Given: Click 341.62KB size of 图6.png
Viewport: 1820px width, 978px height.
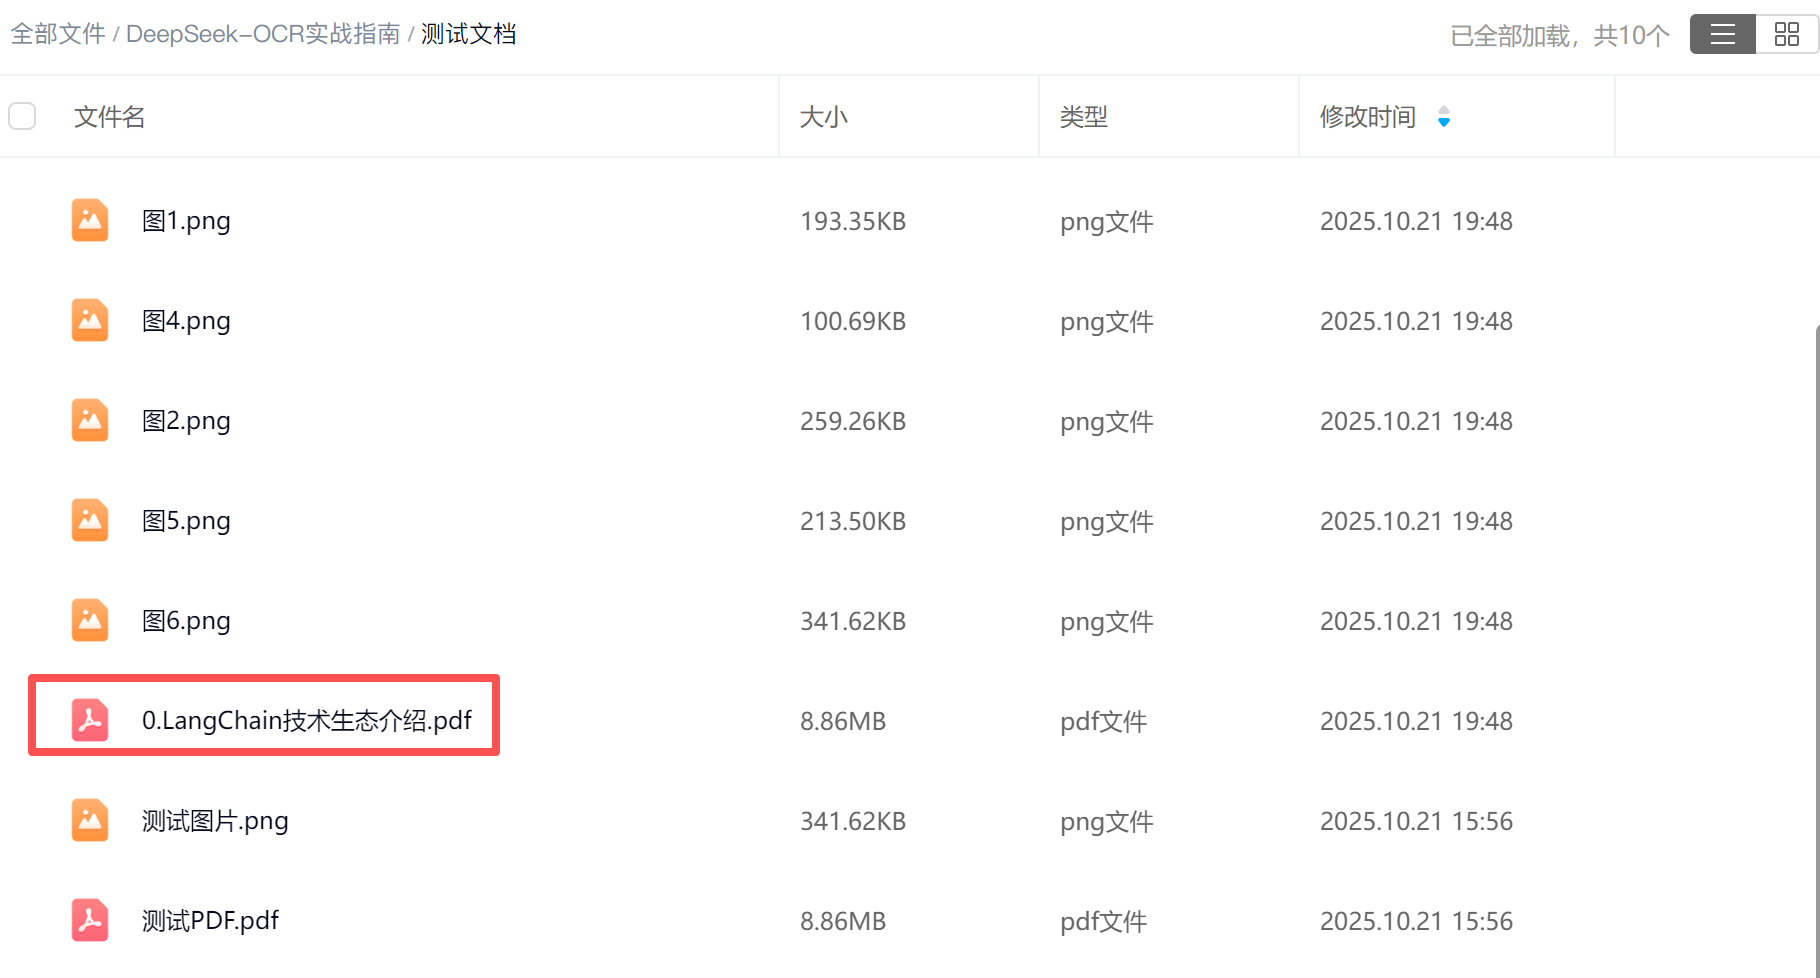Looking at the screenshot, I should pos(853,621).
